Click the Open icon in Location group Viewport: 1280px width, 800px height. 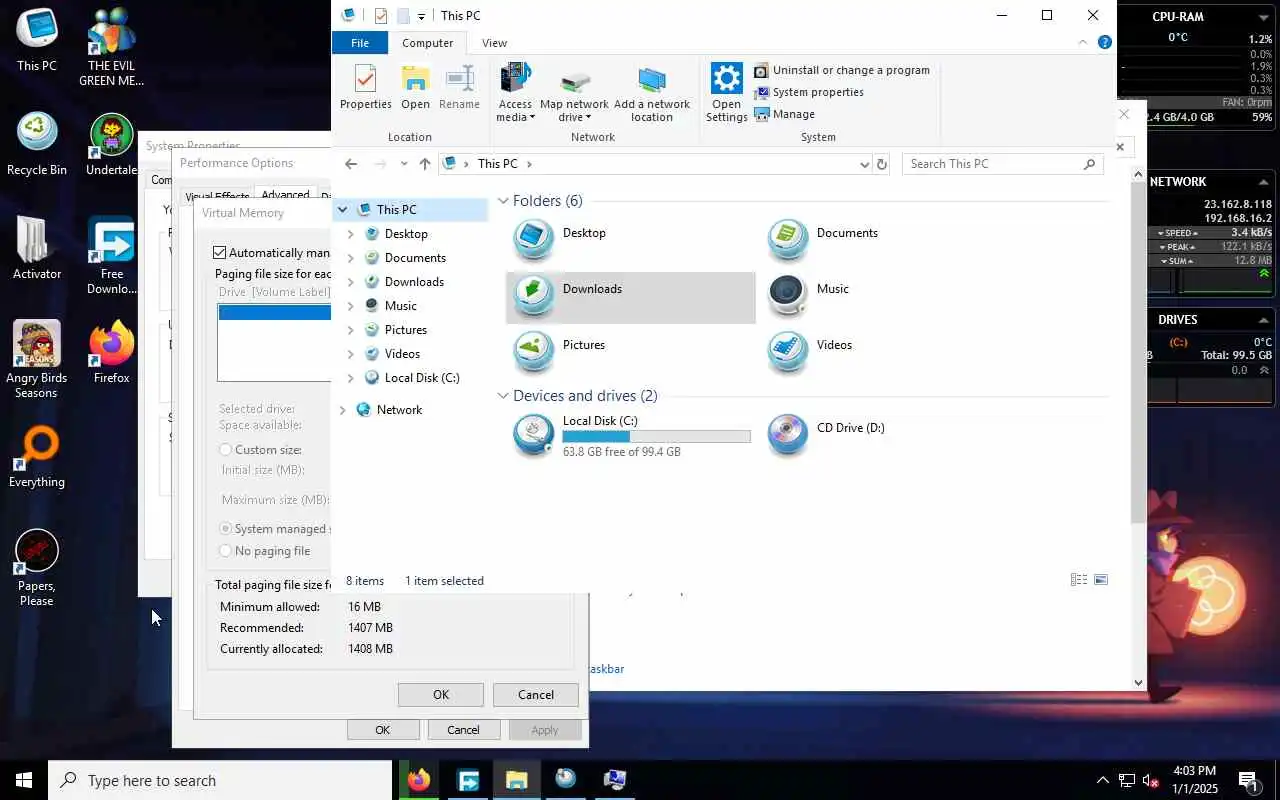pos(415,87)
